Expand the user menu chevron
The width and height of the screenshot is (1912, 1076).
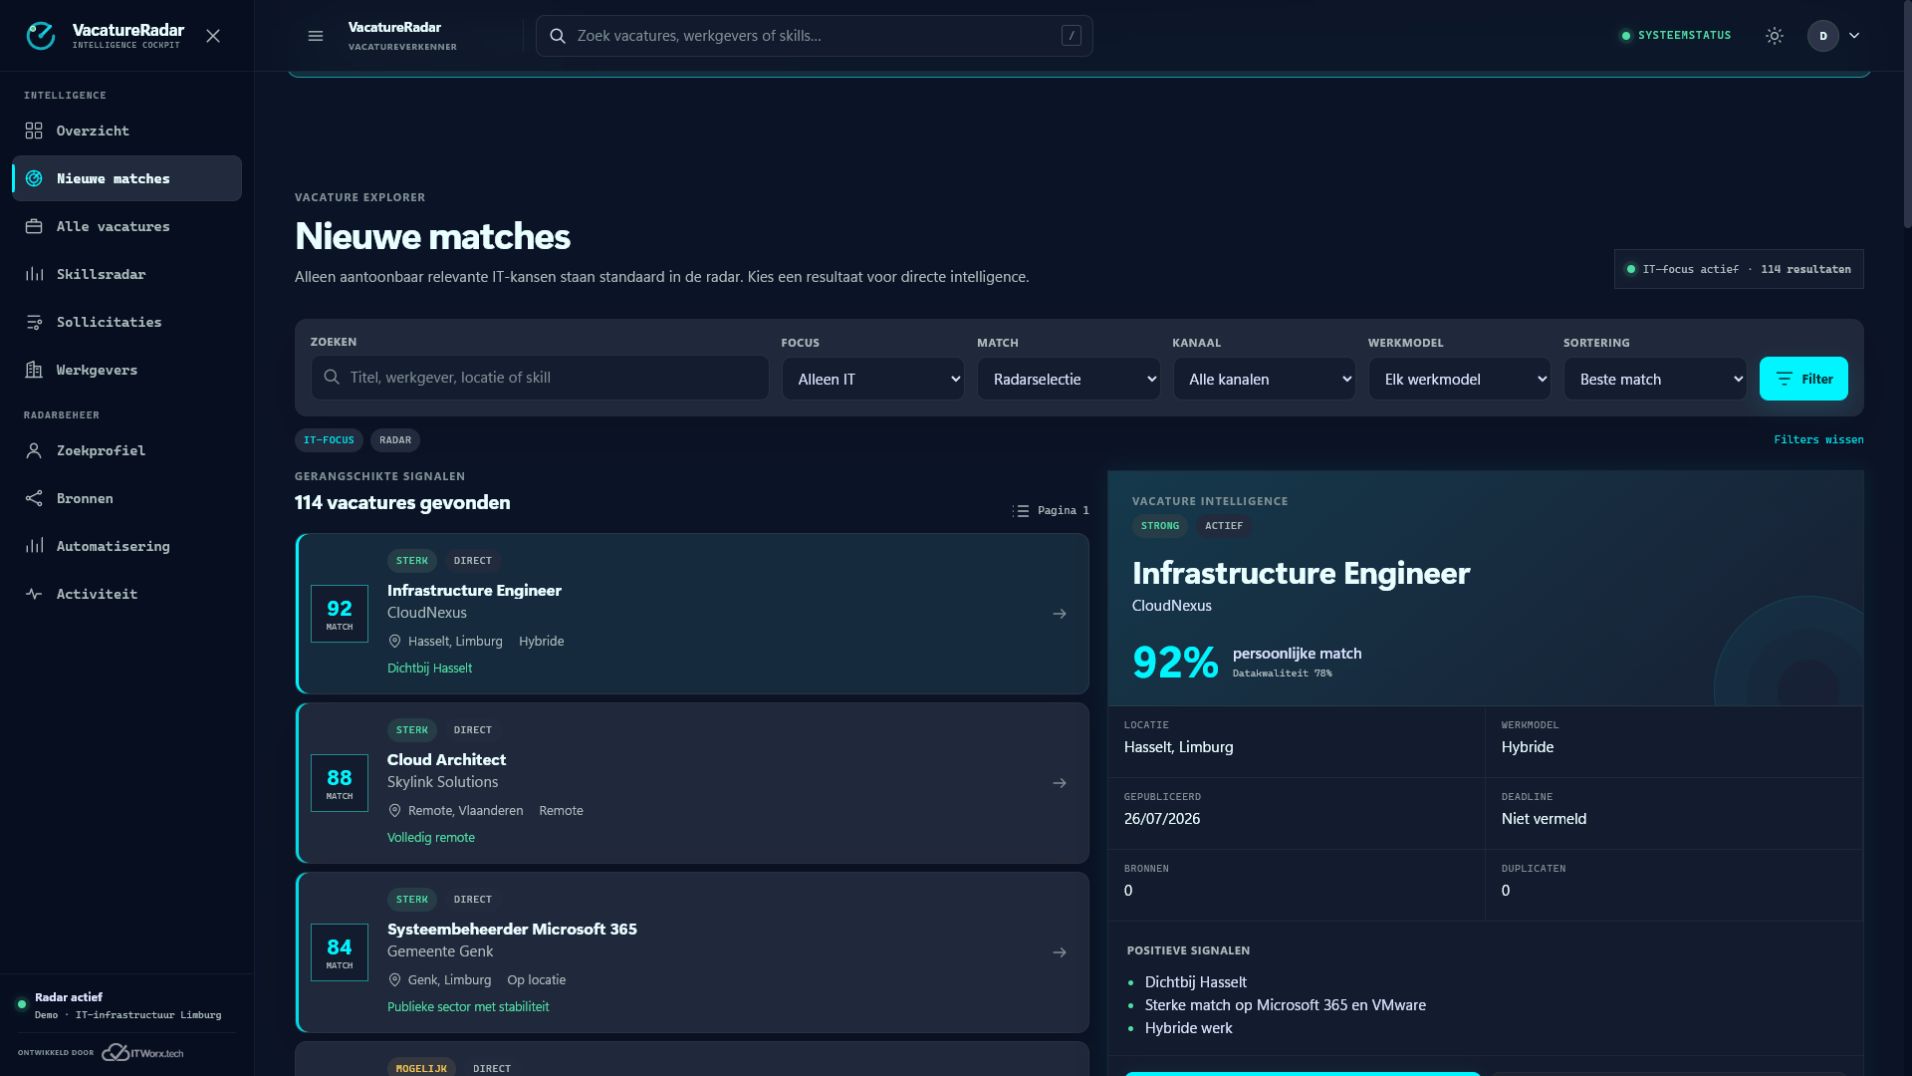[x=1854, y=36]
